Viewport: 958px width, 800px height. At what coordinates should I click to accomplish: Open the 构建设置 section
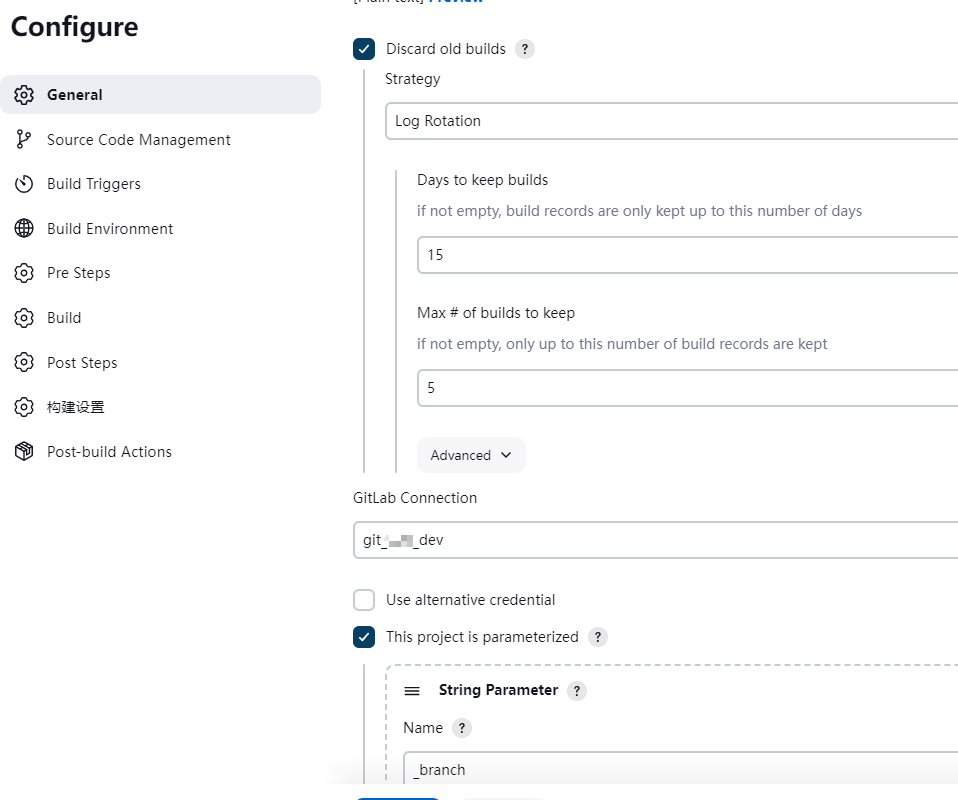pyautogui.click(x=76, y=407)
